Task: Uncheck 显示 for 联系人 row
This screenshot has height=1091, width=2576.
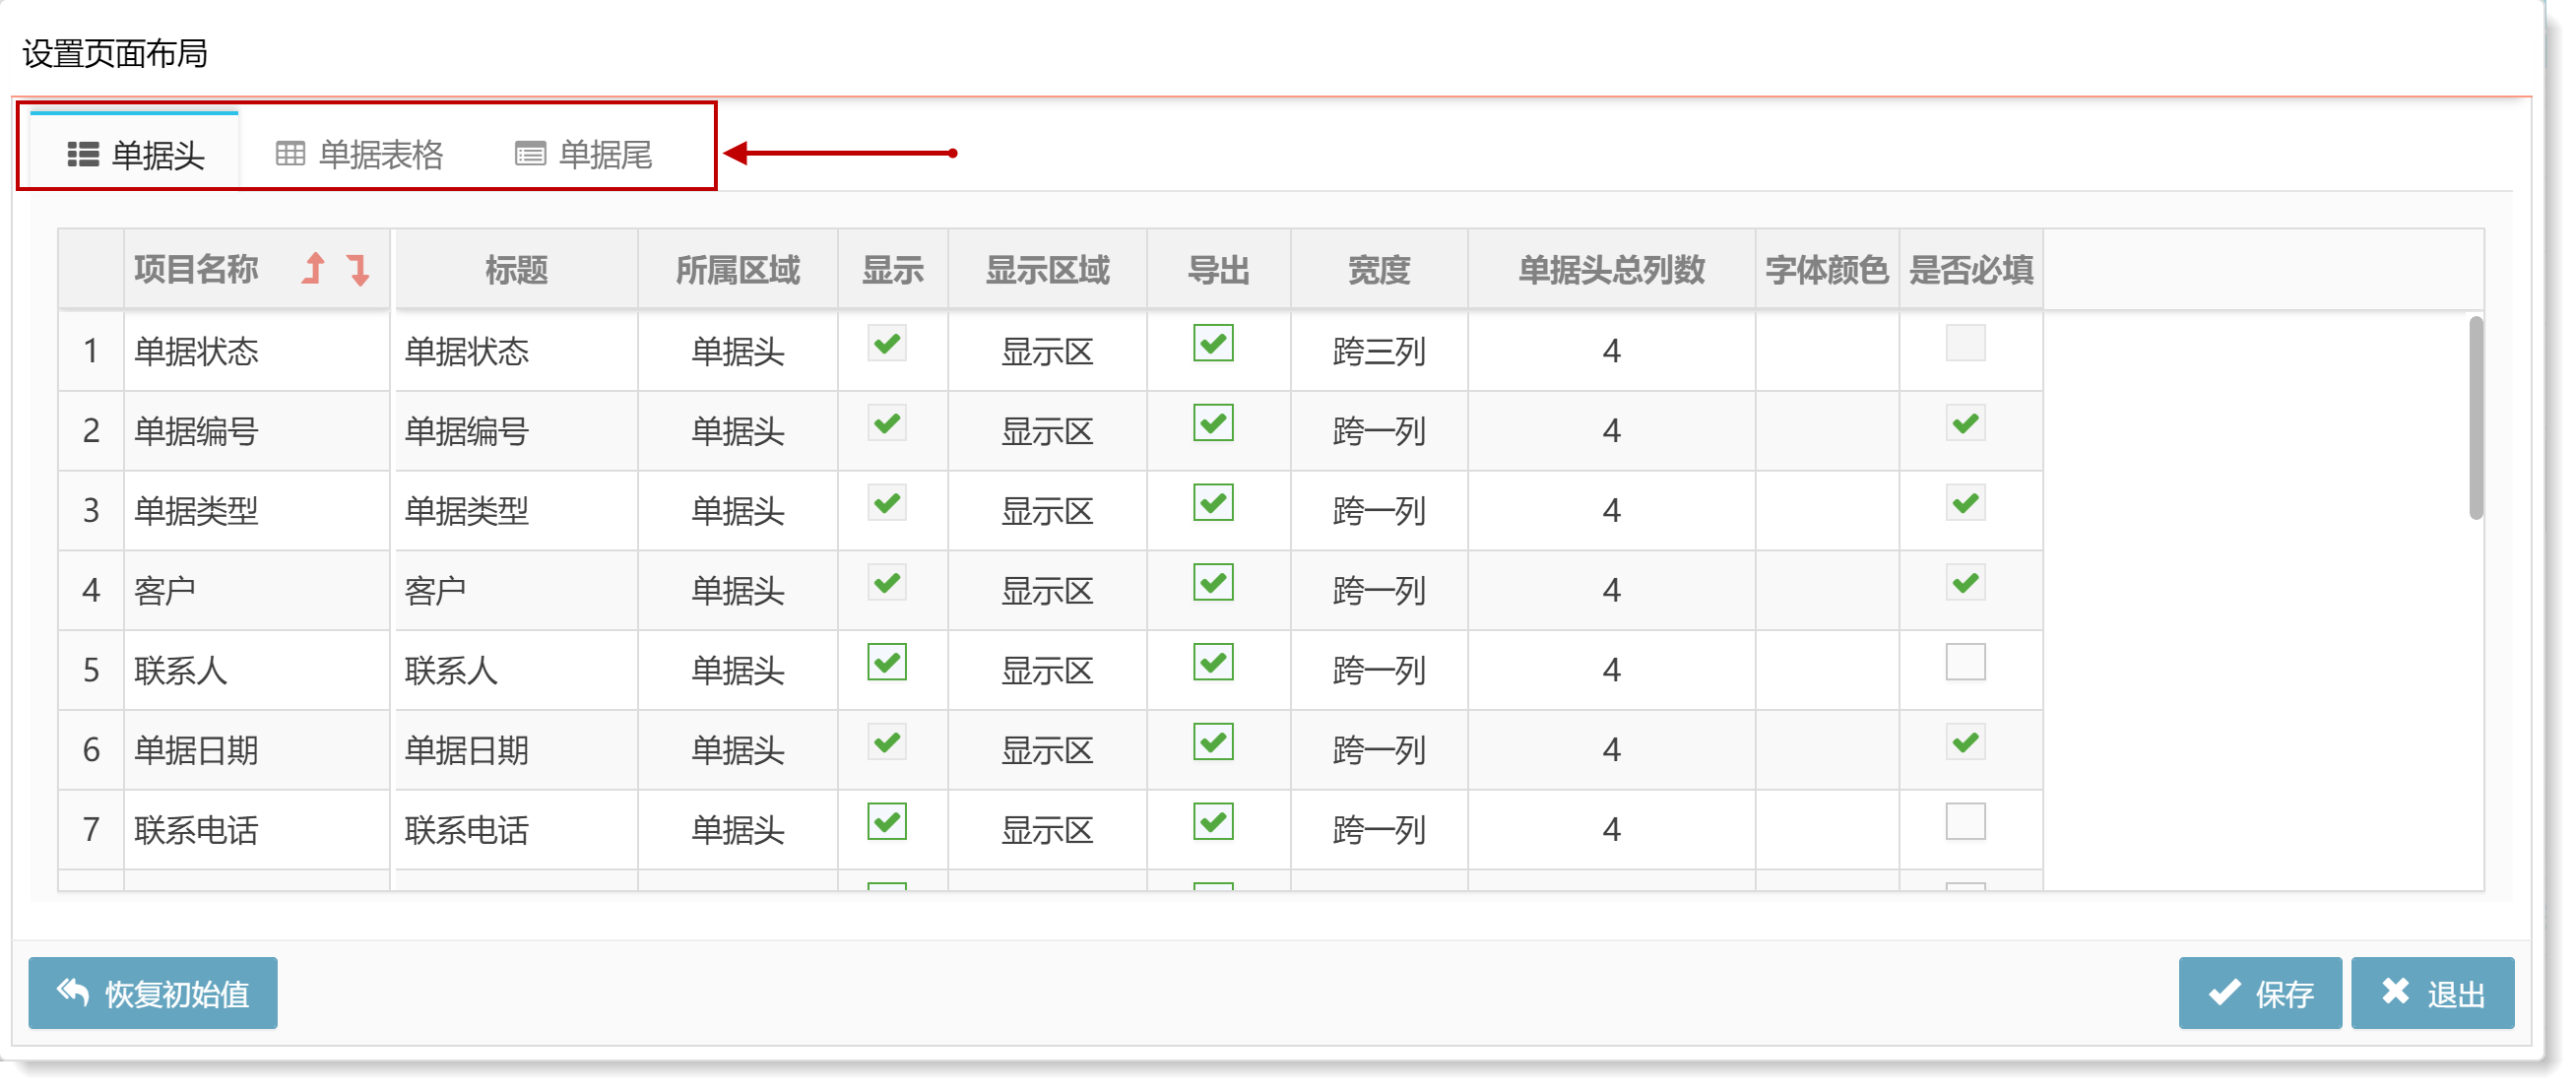Action: point(887,663)
